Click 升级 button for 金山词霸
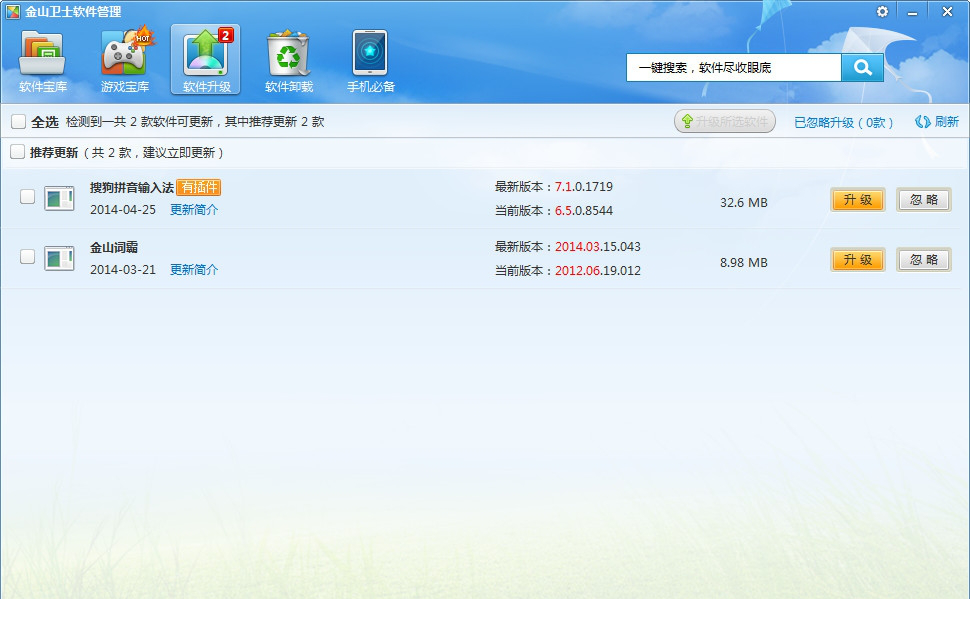 tap(857, 260)
